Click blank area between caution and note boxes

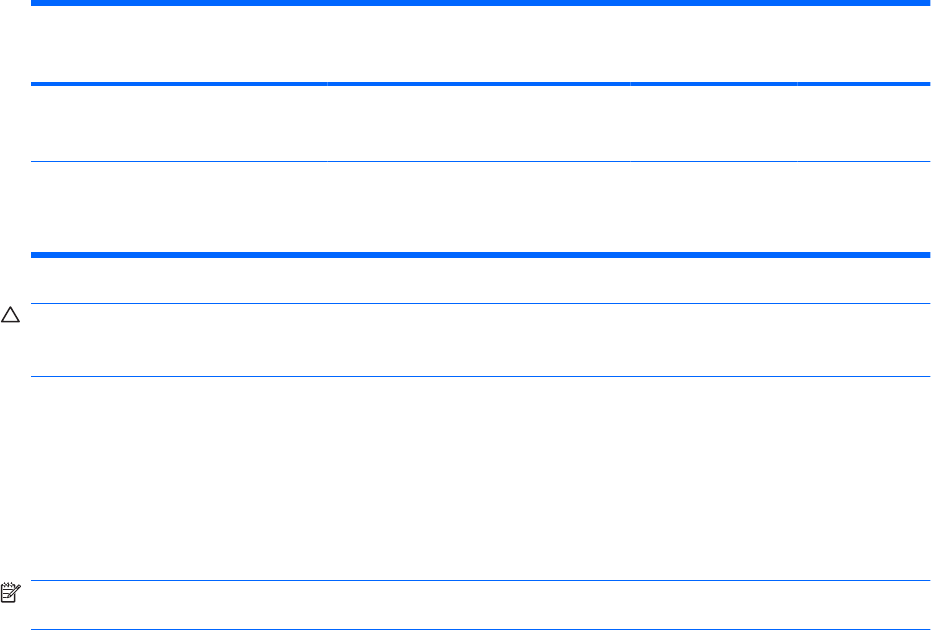480,478
